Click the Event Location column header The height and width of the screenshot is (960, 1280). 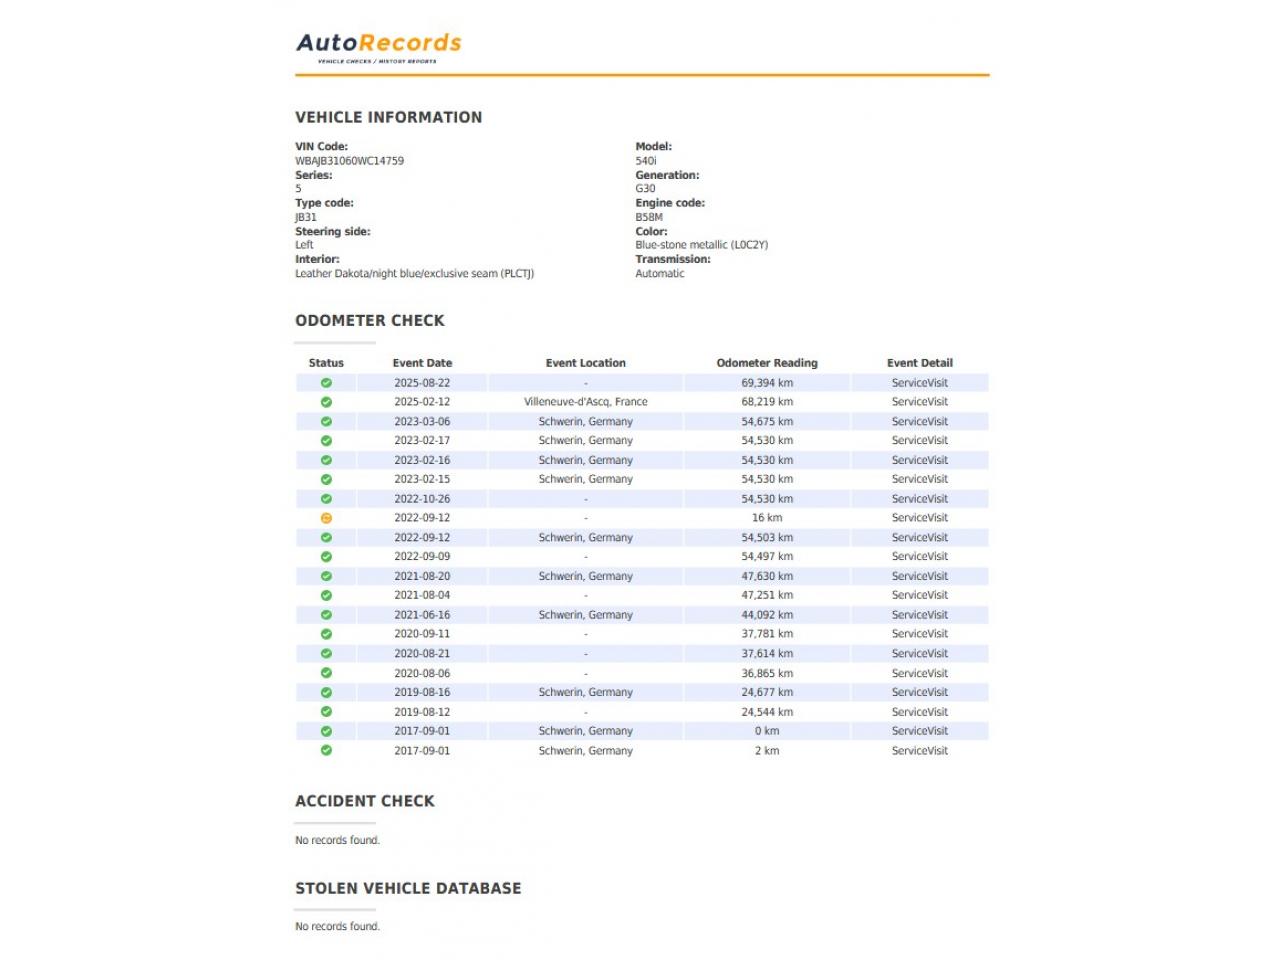click(585, 363)
